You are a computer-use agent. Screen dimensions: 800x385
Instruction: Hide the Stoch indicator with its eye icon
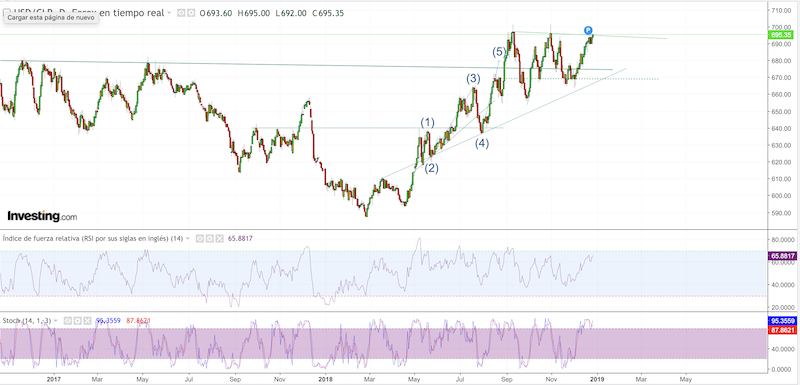(x=68, y=321)
